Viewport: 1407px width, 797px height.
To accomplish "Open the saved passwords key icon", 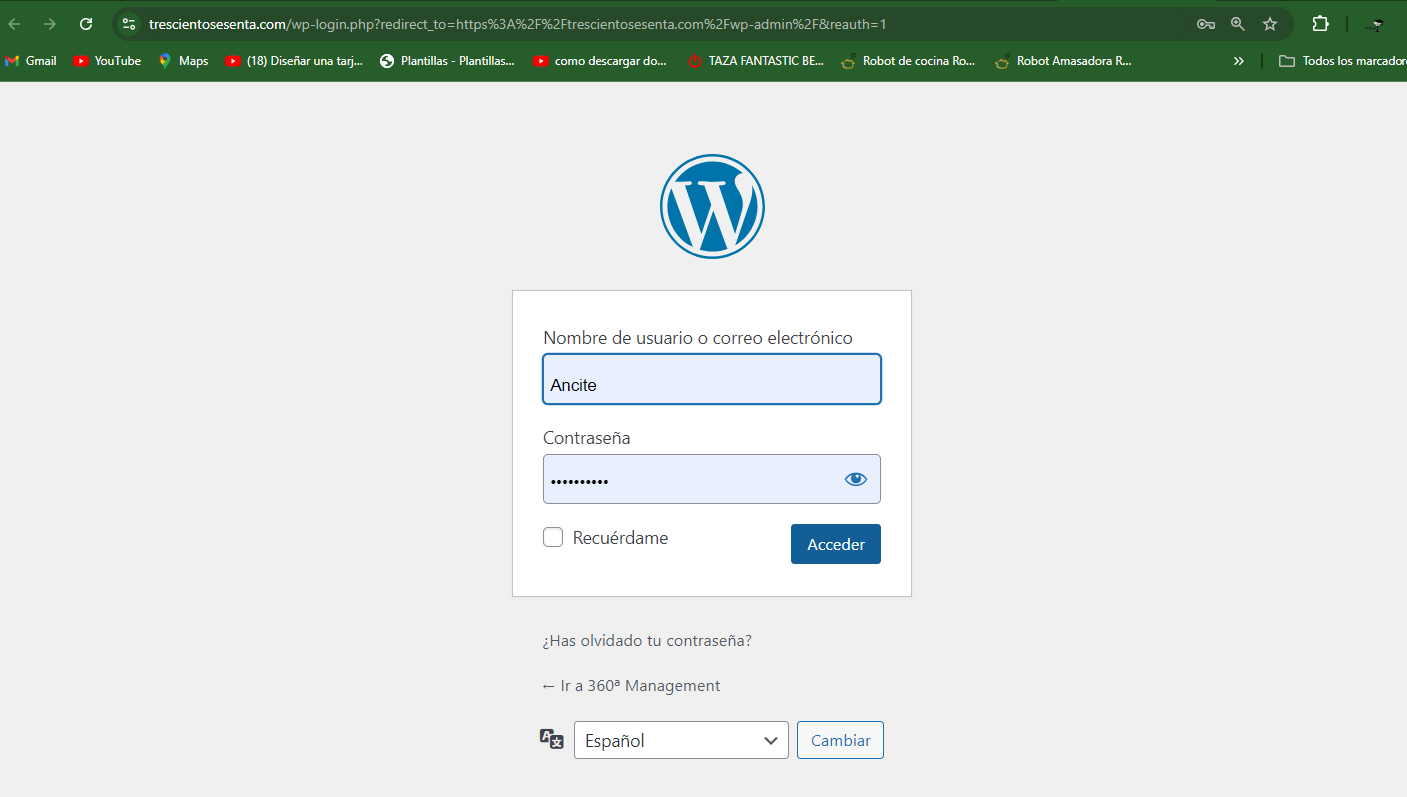I will pos(1206,24).
